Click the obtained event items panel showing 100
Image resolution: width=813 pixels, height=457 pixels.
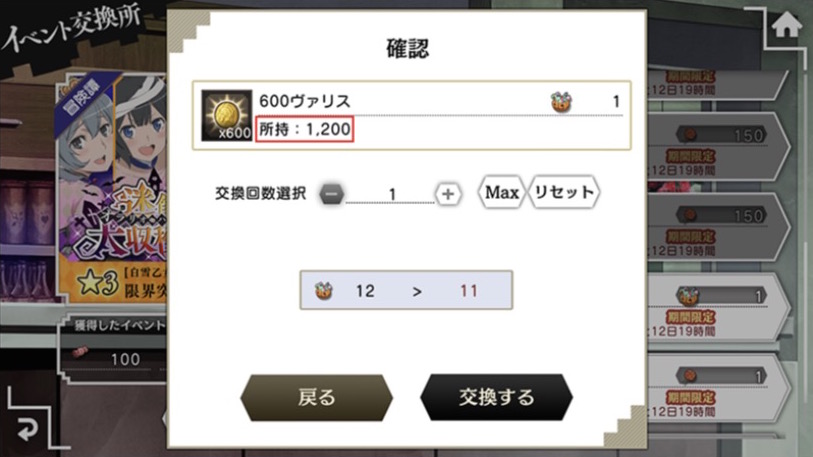[113, 349]
